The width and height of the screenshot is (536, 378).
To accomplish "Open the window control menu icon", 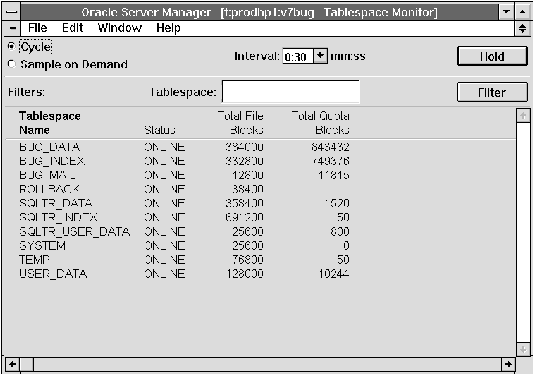I will [12, 12].
